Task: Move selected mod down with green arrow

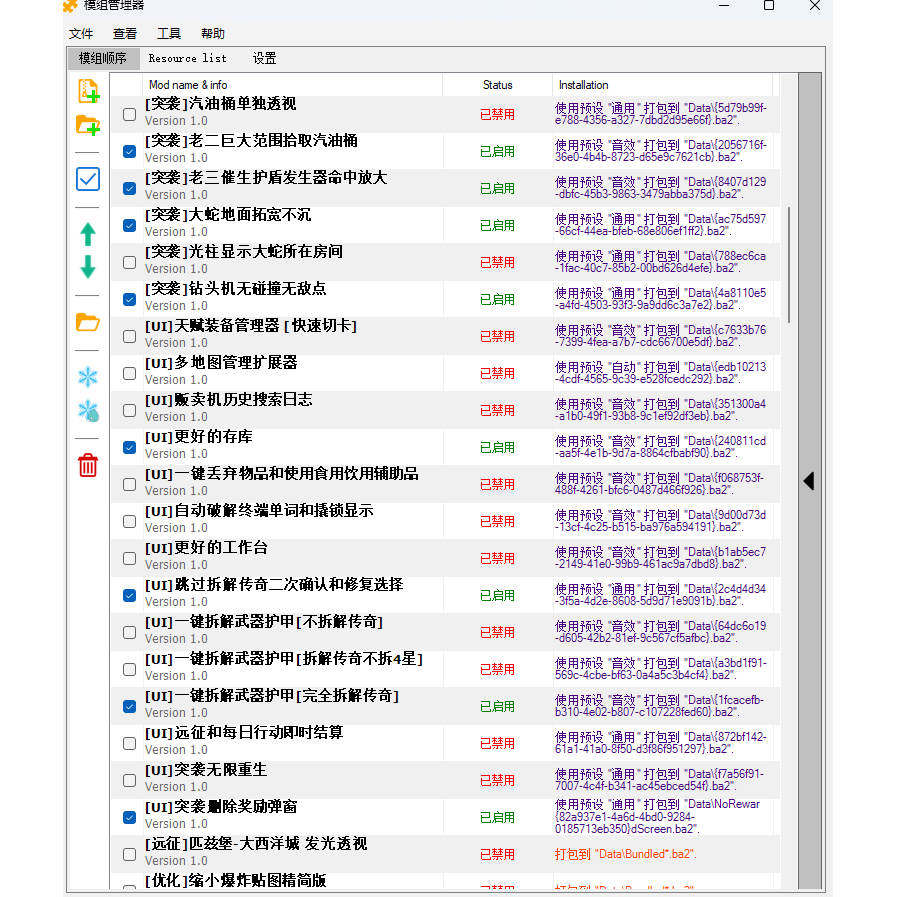Action: [88, 267]
